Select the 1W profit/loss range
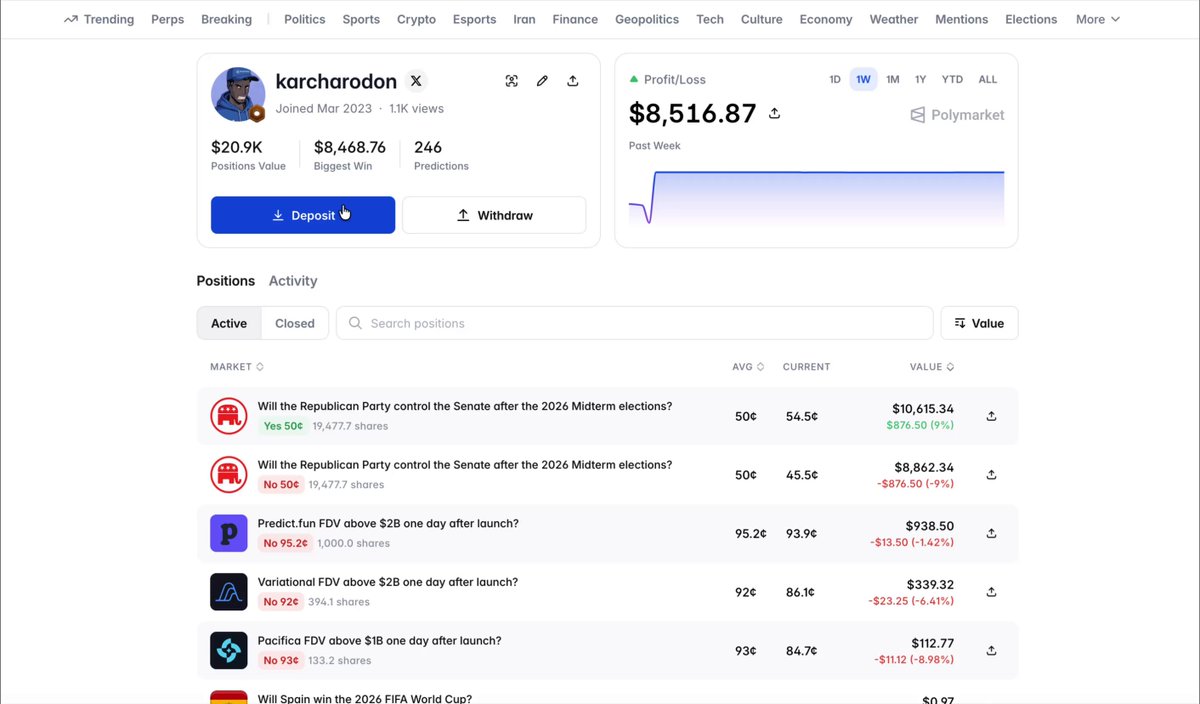Screen dimensions: 1200x704 (x=863, y=79)
